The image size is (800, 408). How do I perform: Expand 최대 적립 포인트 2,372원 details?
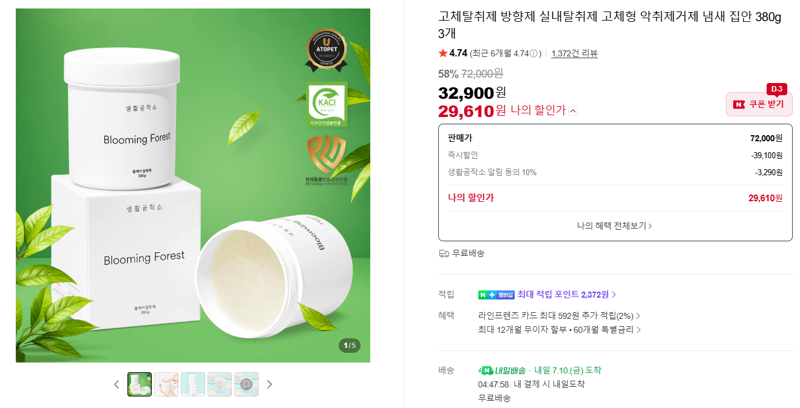coord(566,295)
